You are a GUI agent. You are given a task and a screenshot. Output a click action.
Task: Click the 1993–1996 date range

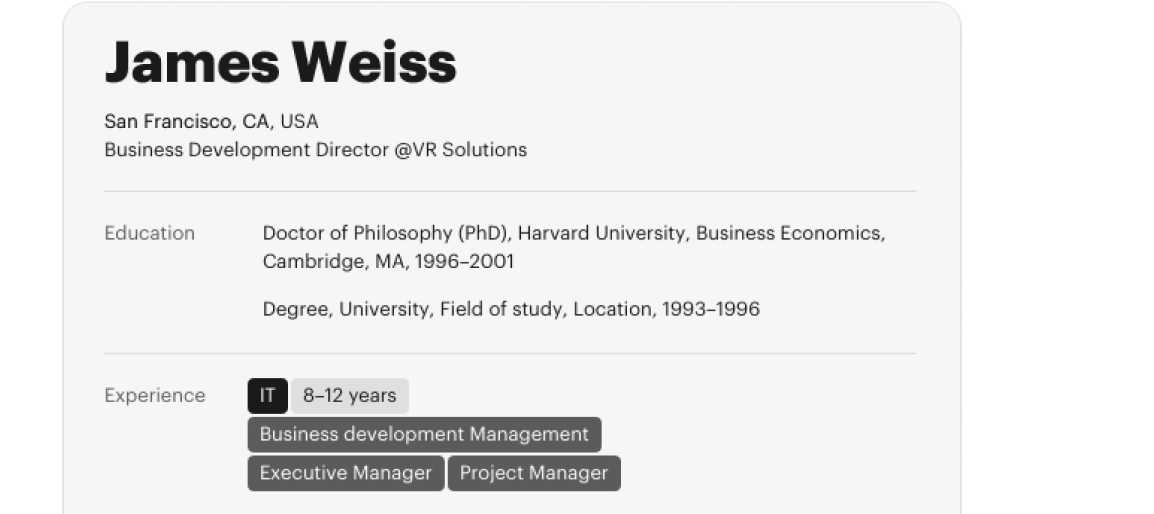tap(711, 309)
